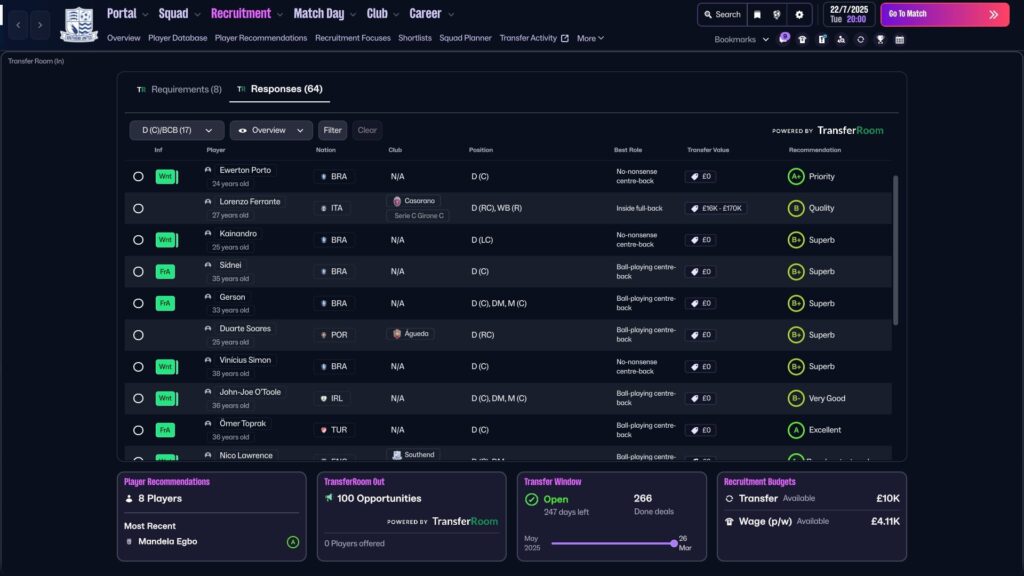Expand the Overview view dropdown

[270, 130]
